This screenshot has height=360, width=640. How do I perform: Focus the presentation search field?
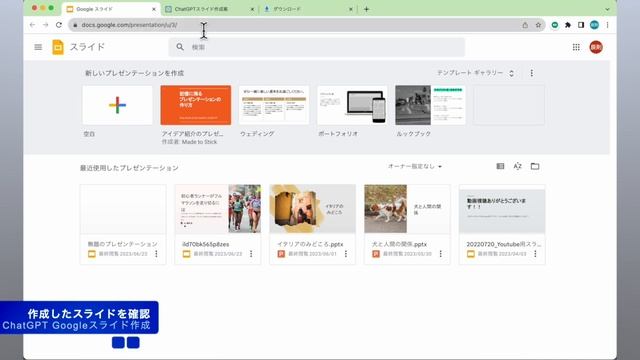[x=317, y=47]
